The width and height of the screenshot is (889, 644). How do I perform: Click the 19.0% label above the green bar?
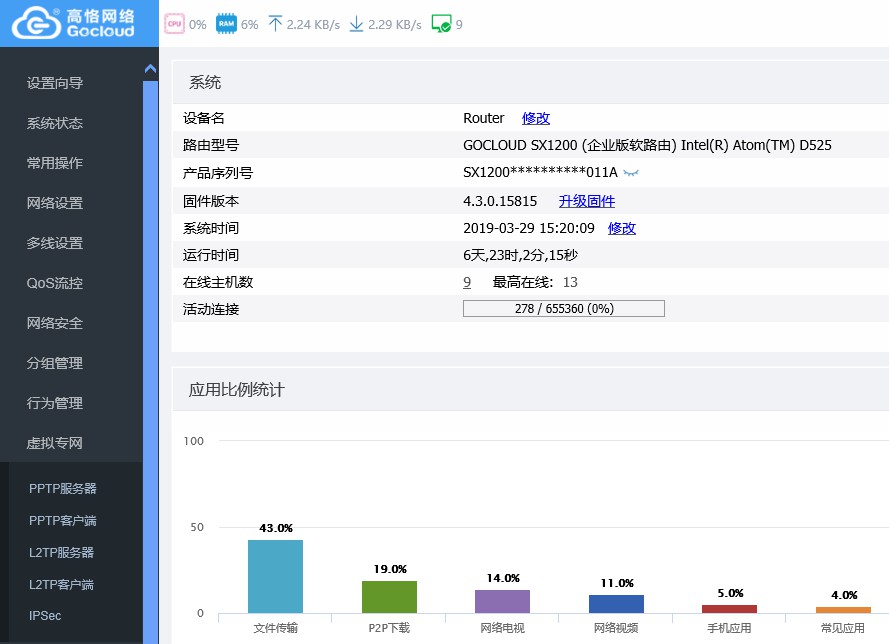coord(390,569)
